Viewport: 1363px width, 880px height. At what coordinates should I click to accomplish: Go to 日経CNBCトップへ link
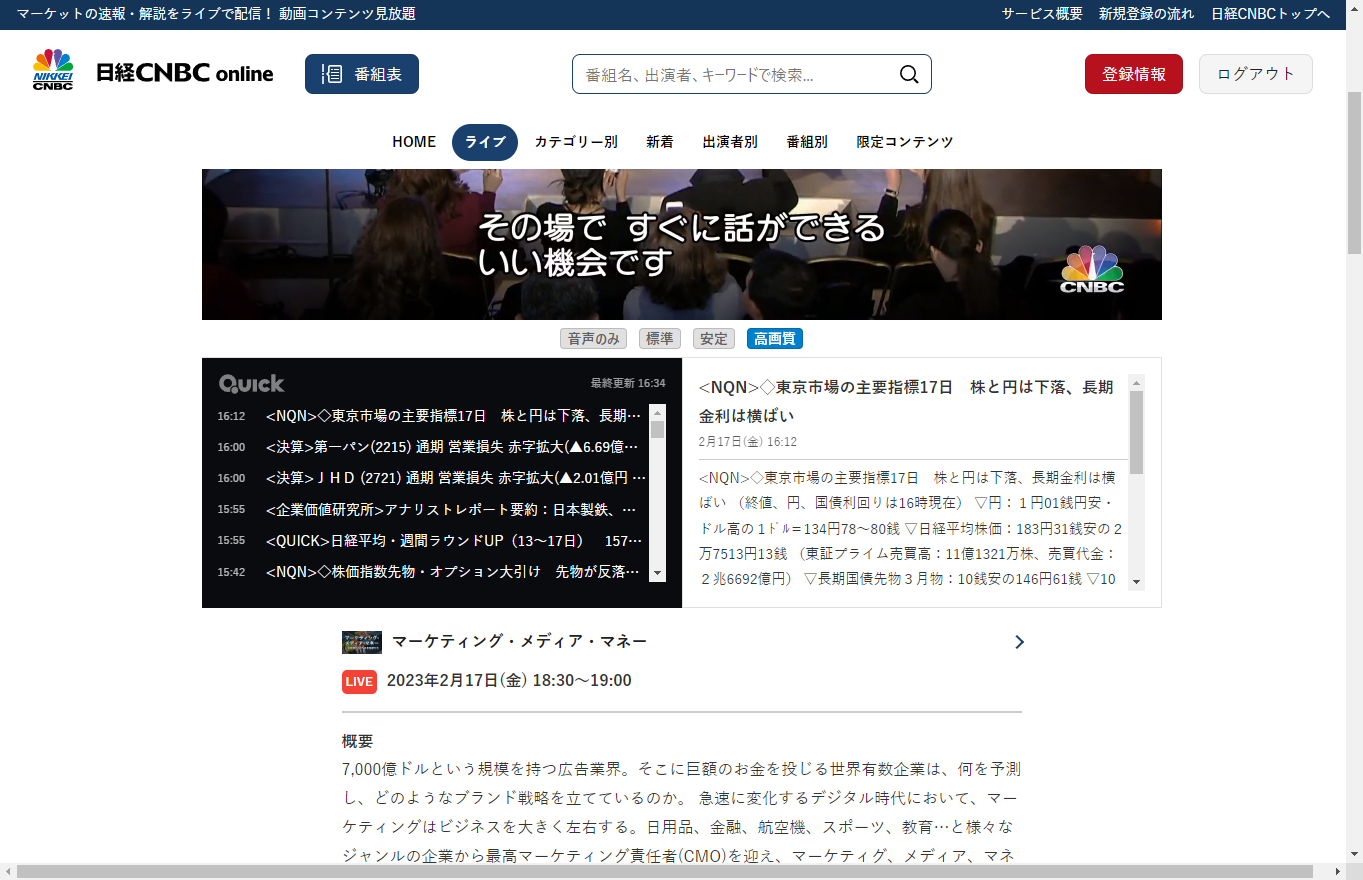point(1271,14)
